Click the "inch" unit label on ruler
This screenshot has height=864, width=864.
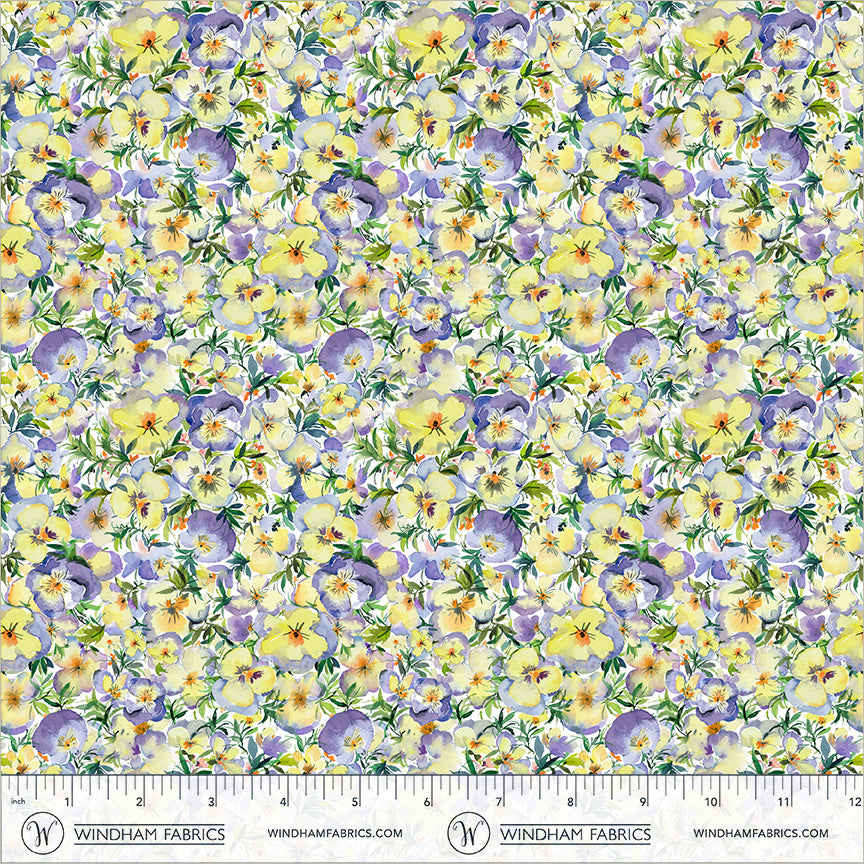tap(17, 802)
